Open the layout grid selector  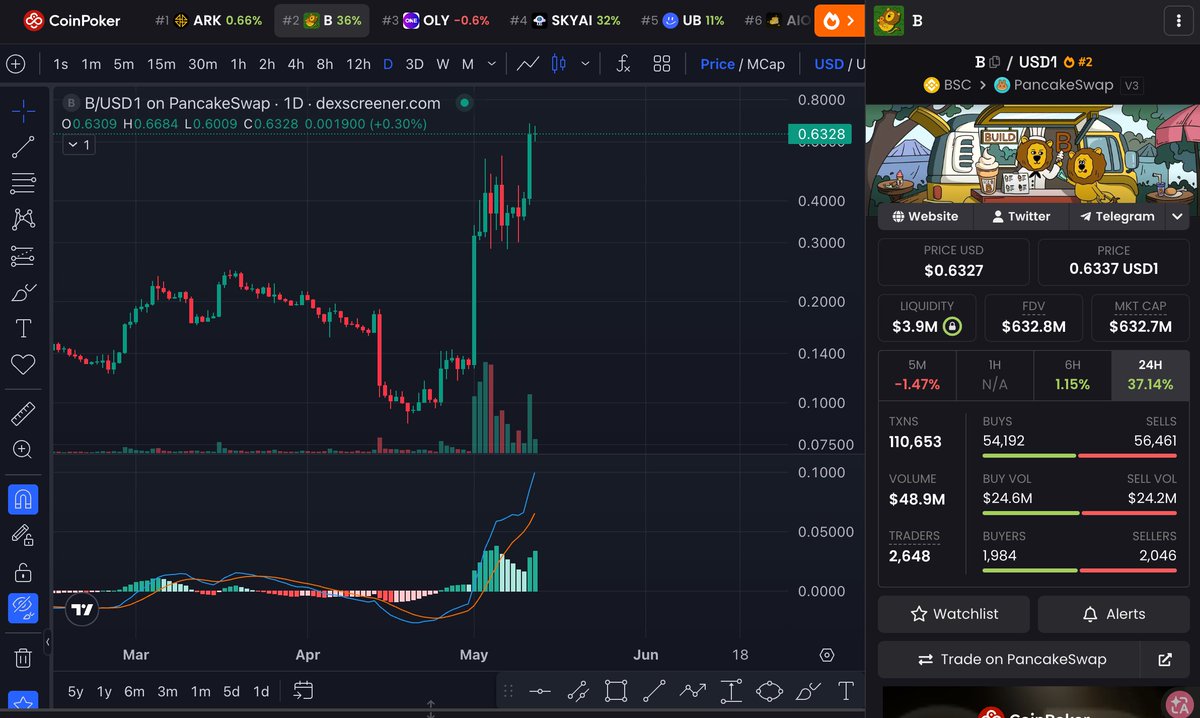(661, 64)
